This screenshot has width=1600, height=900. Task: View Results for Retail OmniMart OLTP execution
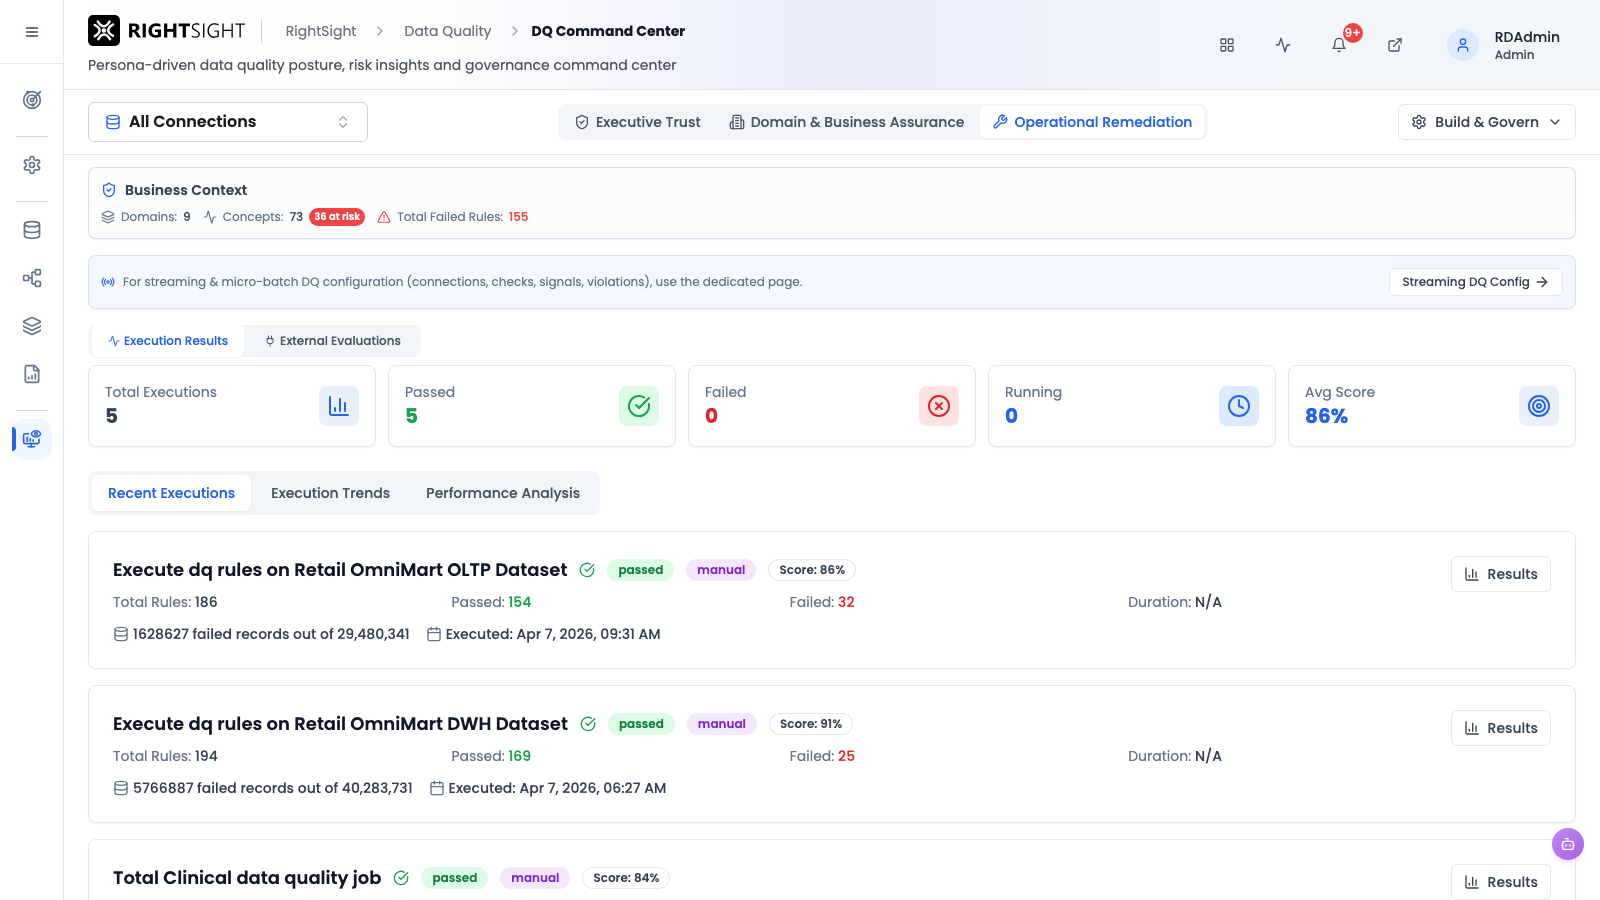click(1501, 574)
